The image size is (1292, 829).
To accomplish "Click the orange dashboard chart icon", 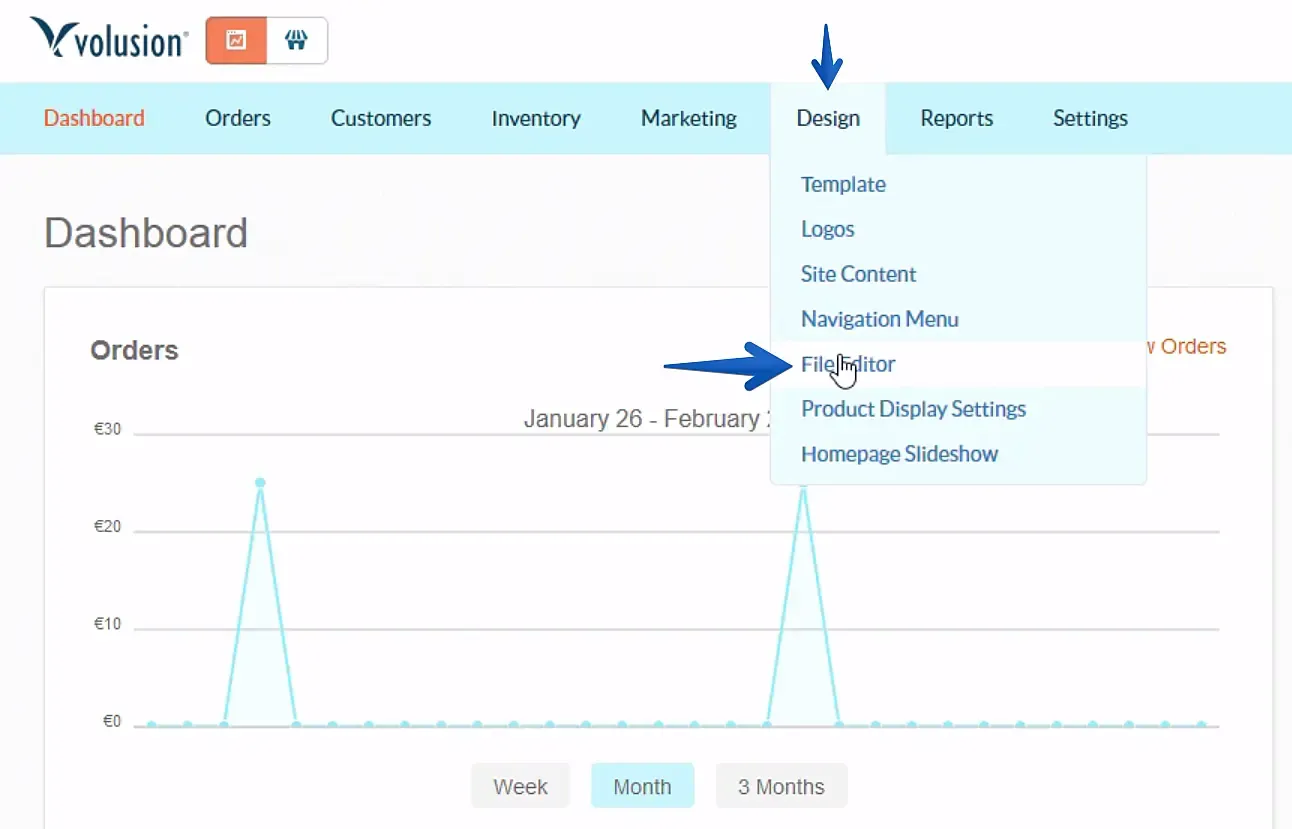I will (237, 41).
